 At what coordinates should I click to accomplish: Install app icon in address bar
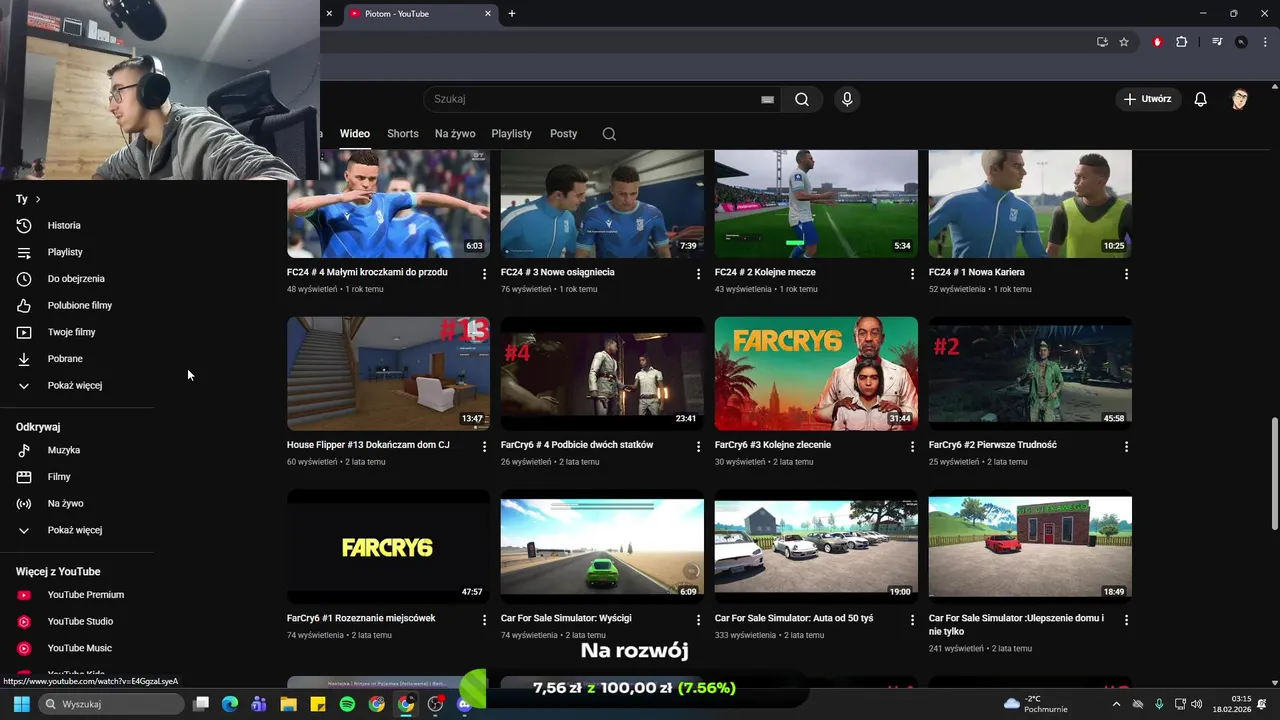point(1102,42)
